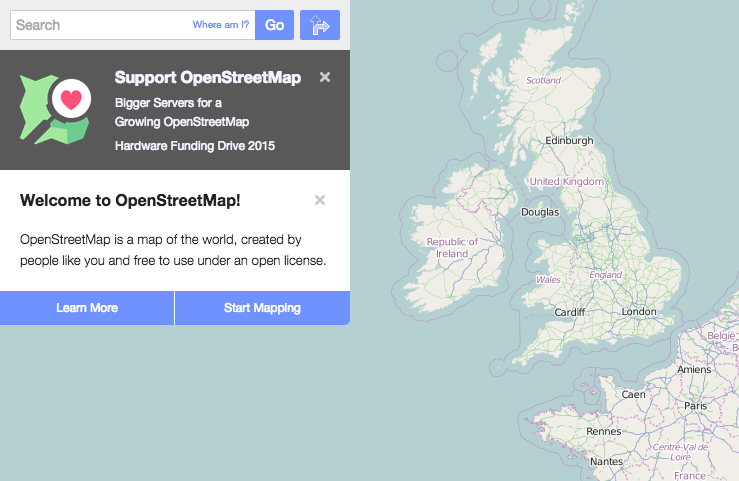The image size is (739, 481).
Task: Close the Support OpenStreetMap banner
Action: (x=325, y=77)
